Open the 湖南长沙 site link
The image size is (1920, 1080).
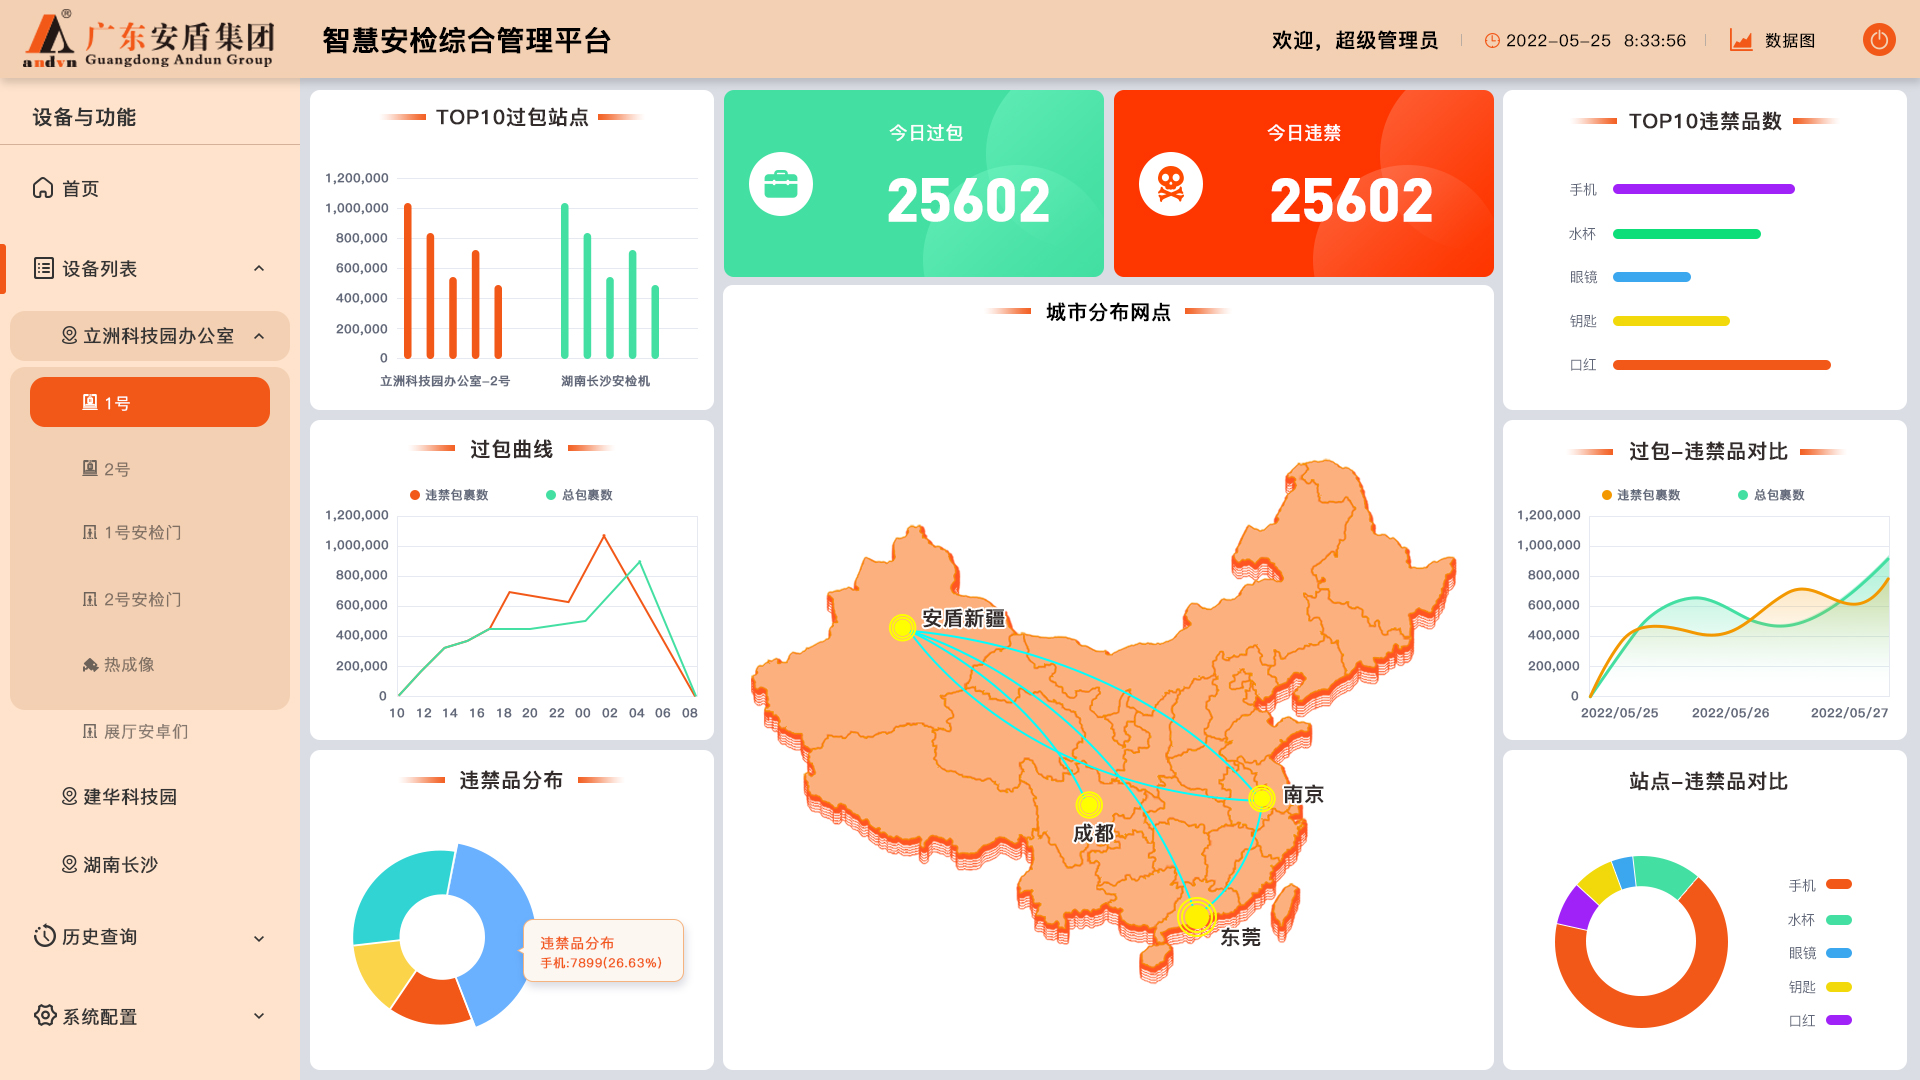(120, 865)
